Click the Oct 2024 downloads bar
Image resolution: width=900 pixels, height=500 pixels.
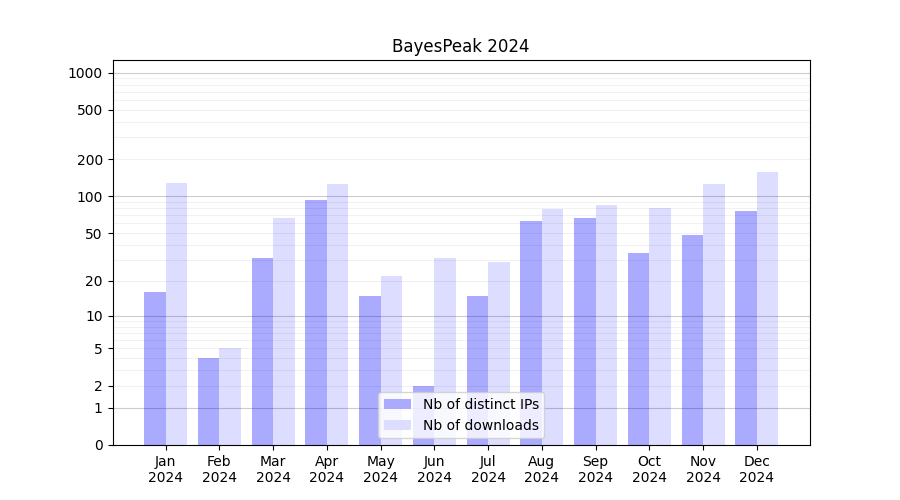(x=660, y=326)
